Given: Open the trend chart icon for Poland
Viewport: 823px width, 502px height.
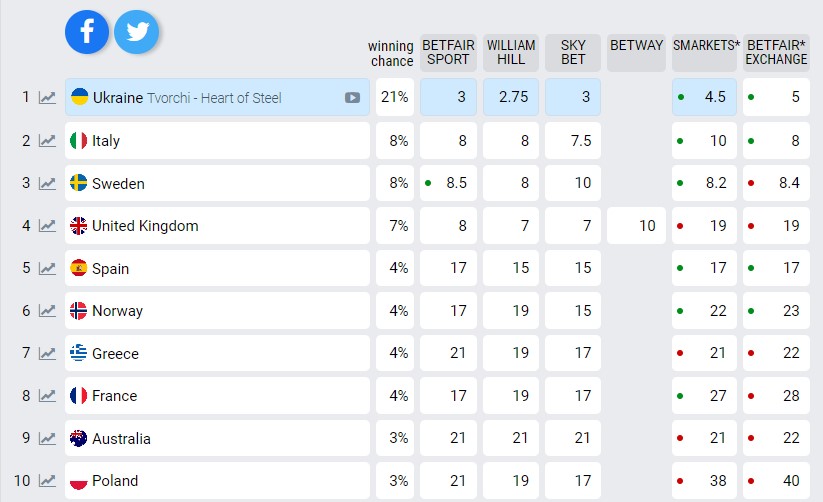Looking at the screenshot, I should tap(47, 481).
